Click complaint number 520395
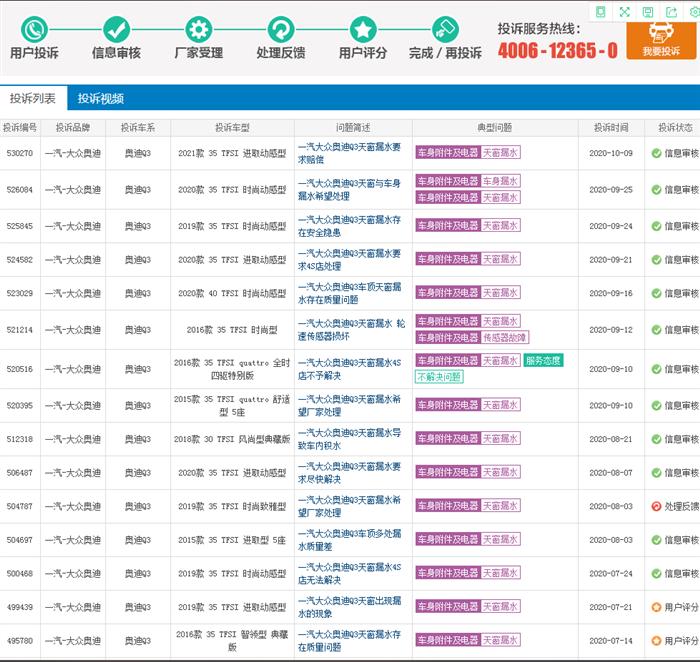 point(20,406)
